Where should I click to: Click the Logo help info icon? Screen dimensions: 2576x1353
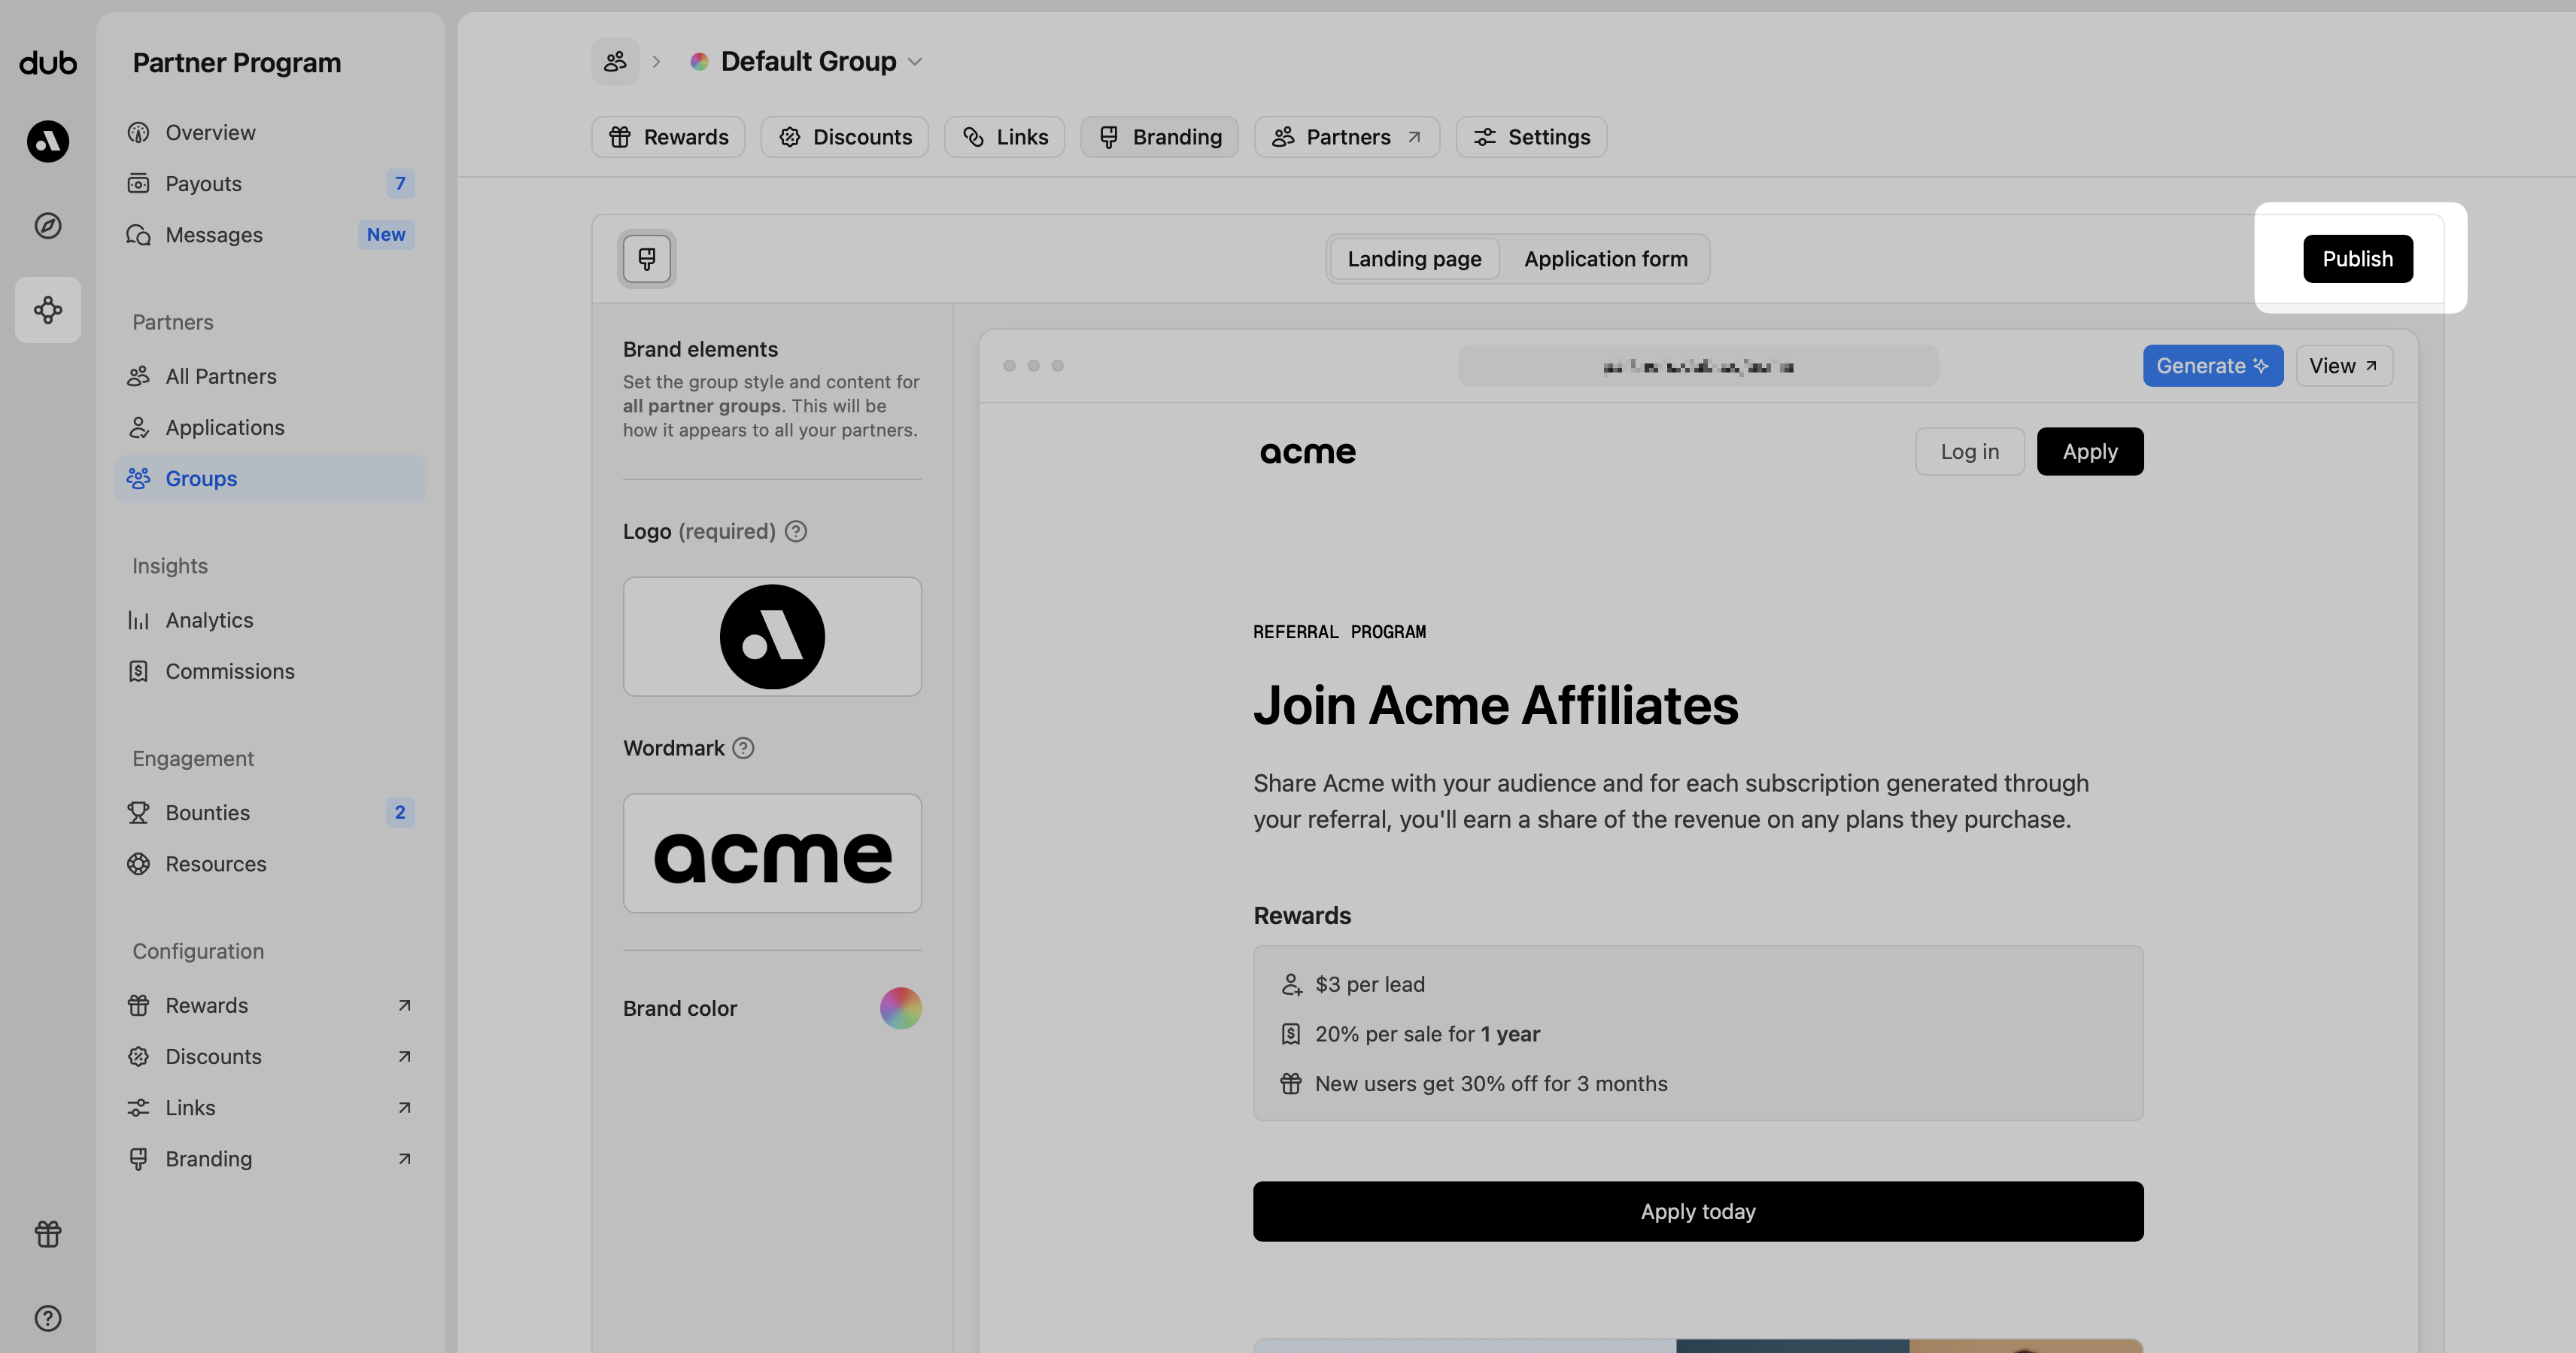pyautogui.click(x=796, y=531)
